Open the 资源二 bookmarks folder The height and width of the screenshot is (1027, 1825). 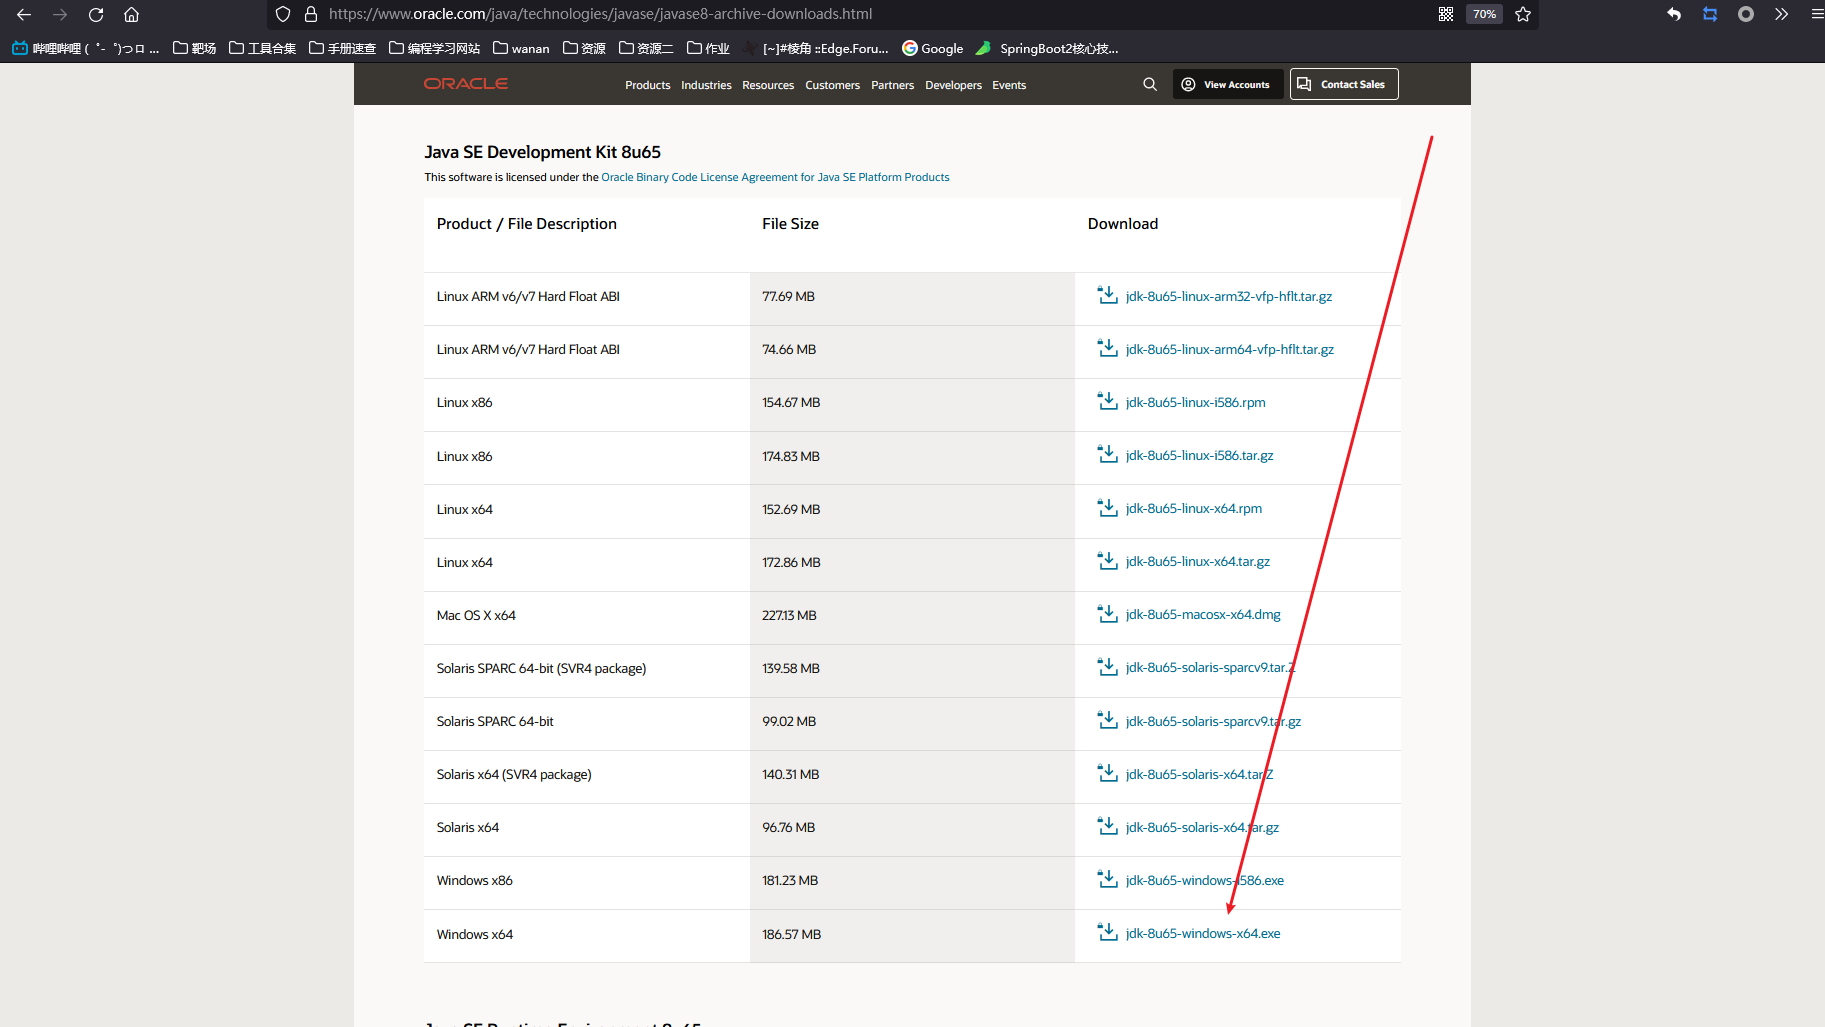tap(646, 48)
